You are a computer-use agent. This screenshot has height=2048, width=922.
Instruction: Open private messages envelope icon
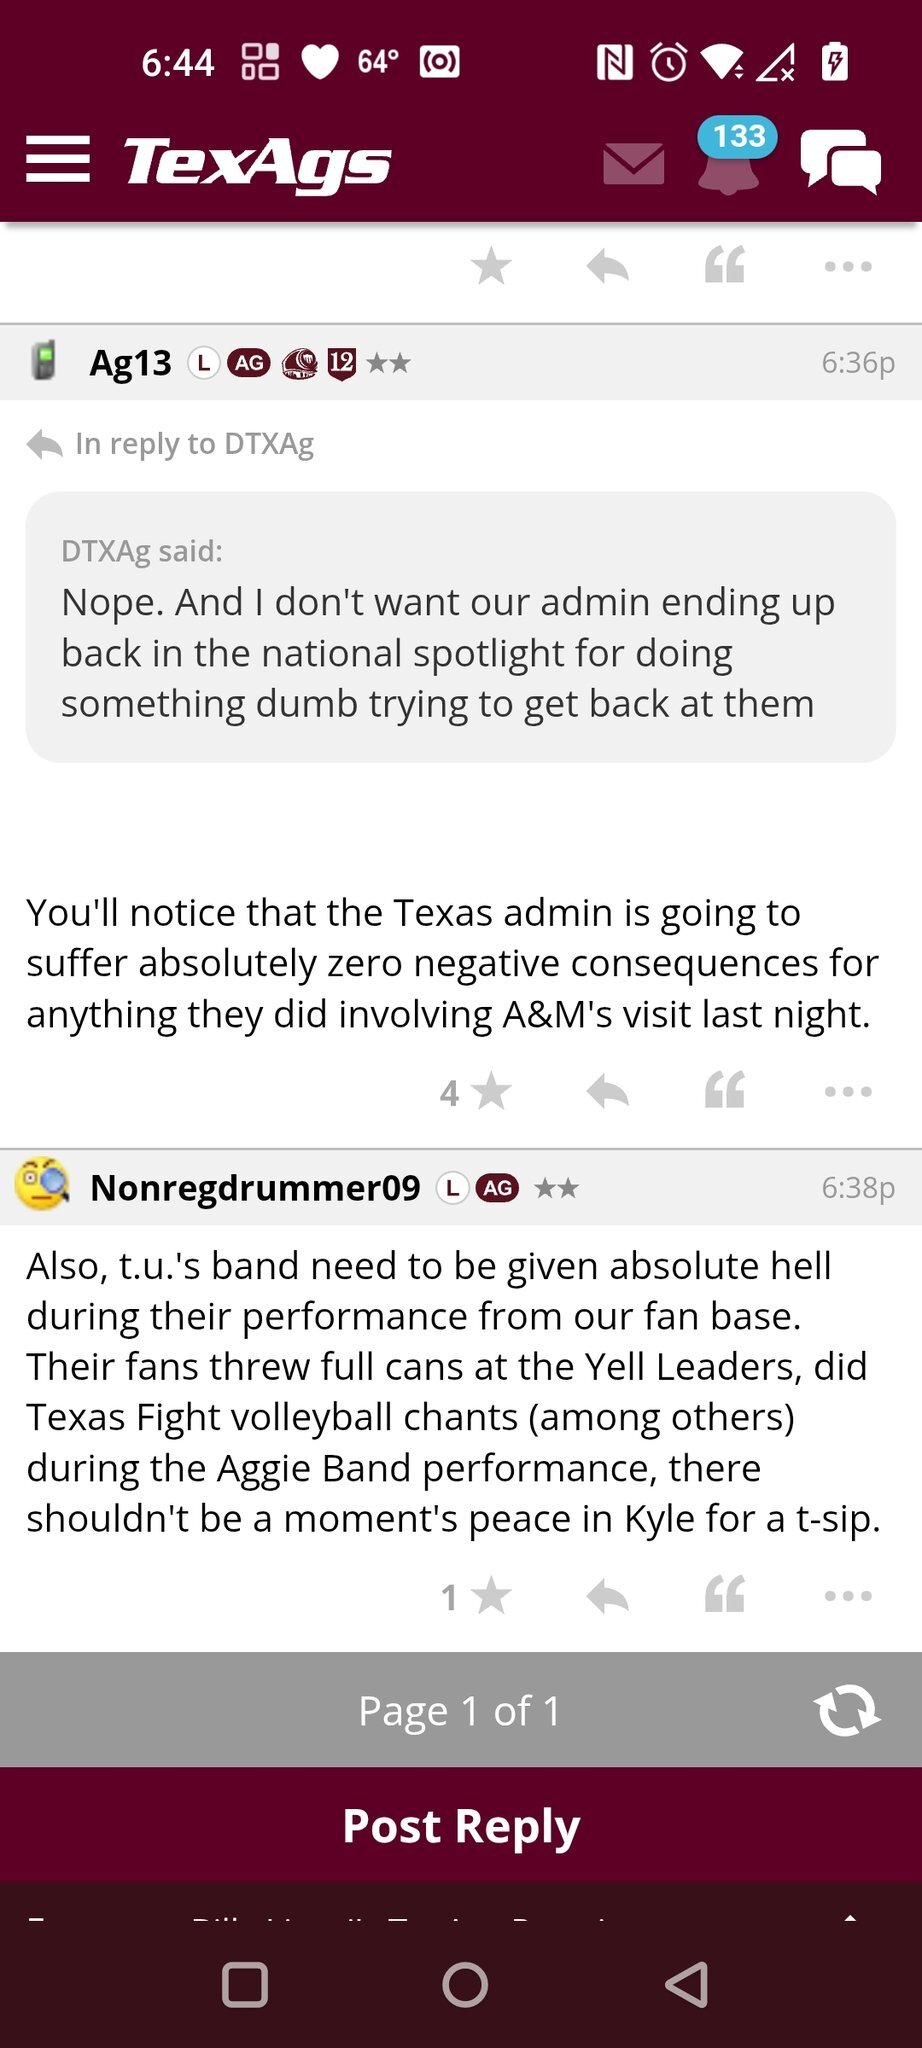(633, 163)
